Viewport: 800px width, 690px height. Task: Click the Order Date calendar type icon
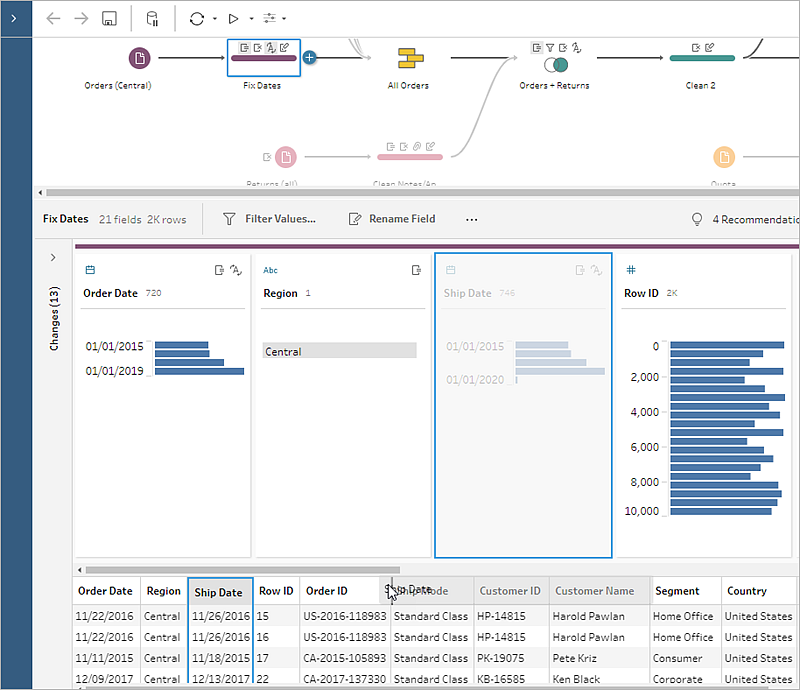point(90,270)
